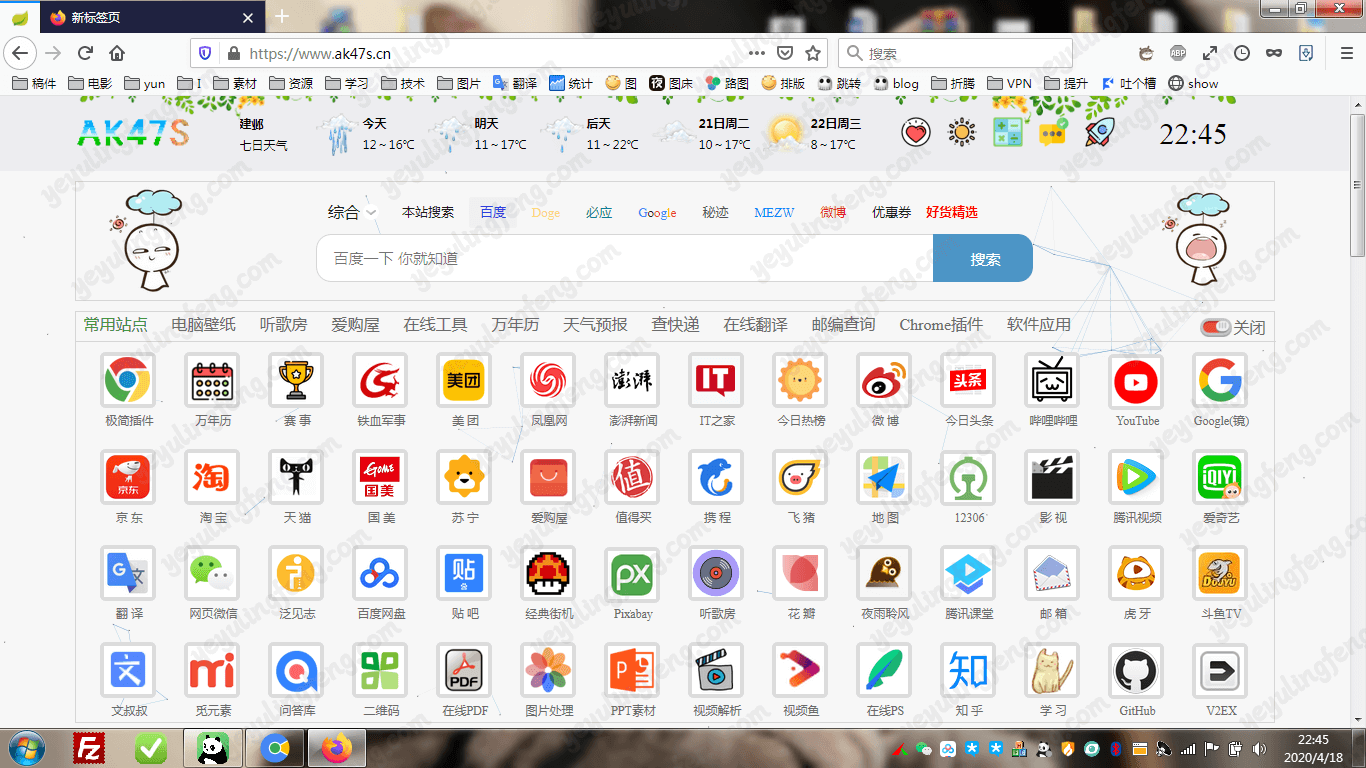Go to the Firefox home page
1366x768 pixels.
click(x=117, y=53)
